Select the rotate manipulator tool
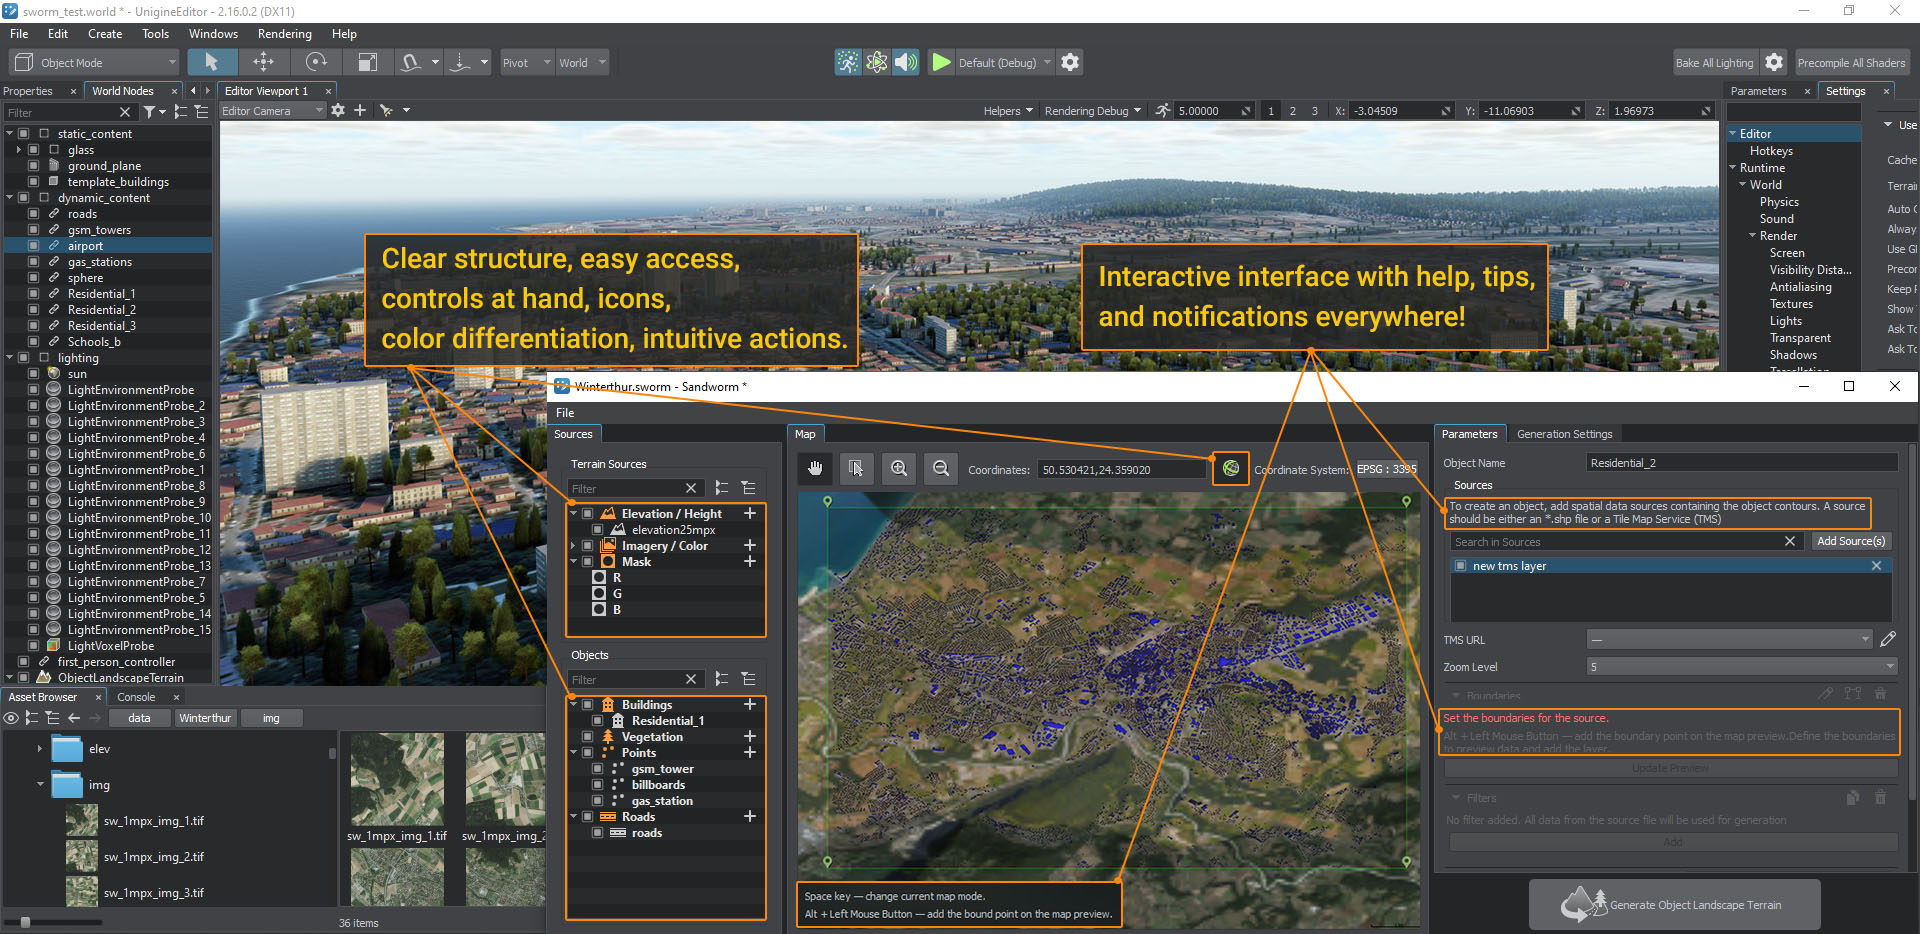 tap(316, 62)
